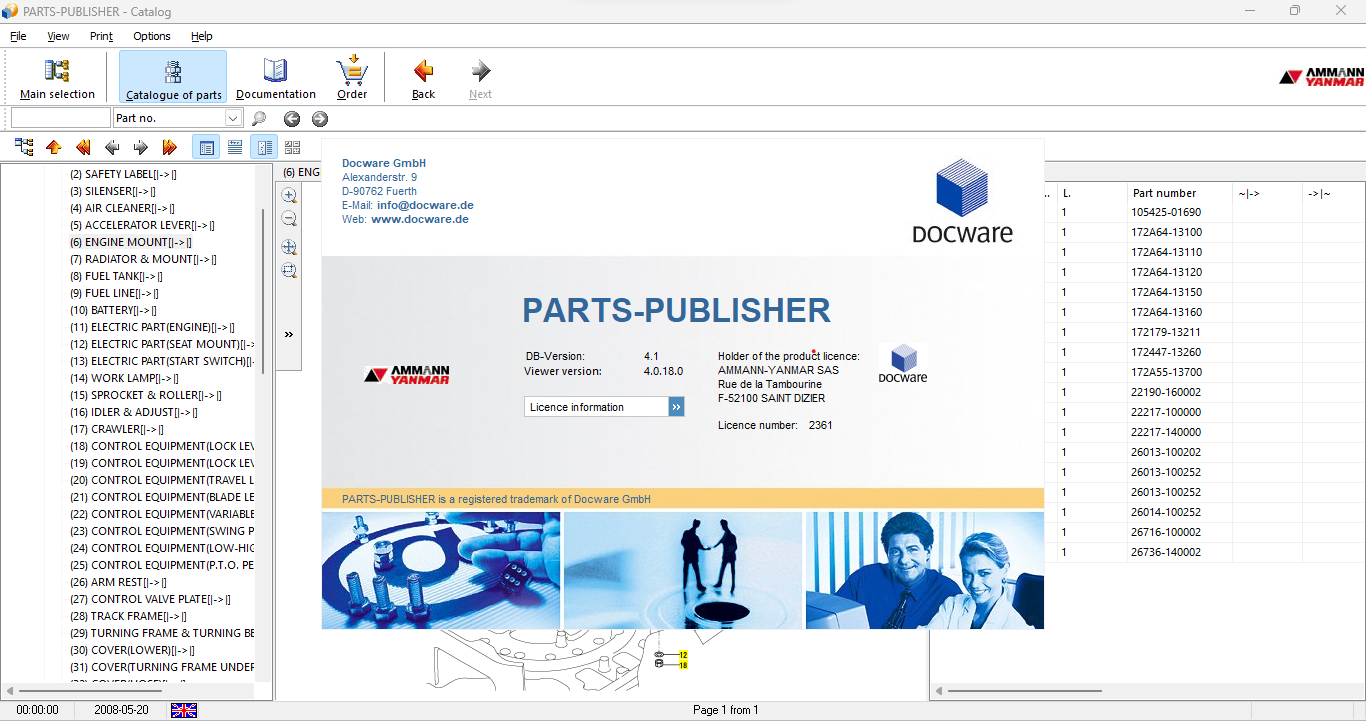Click the orange up arrow icon

pos(54,148)
